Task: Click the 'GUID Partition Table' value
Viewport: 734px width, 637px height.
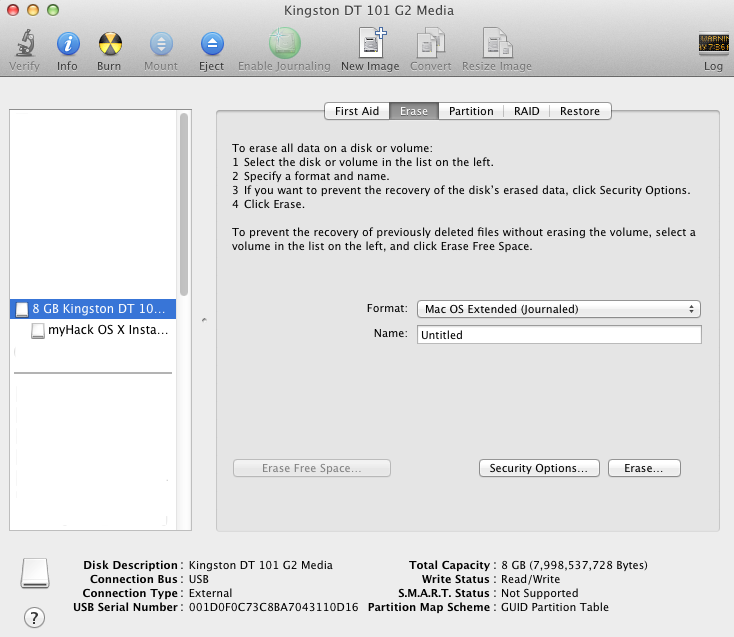Action: coord(555,607)
